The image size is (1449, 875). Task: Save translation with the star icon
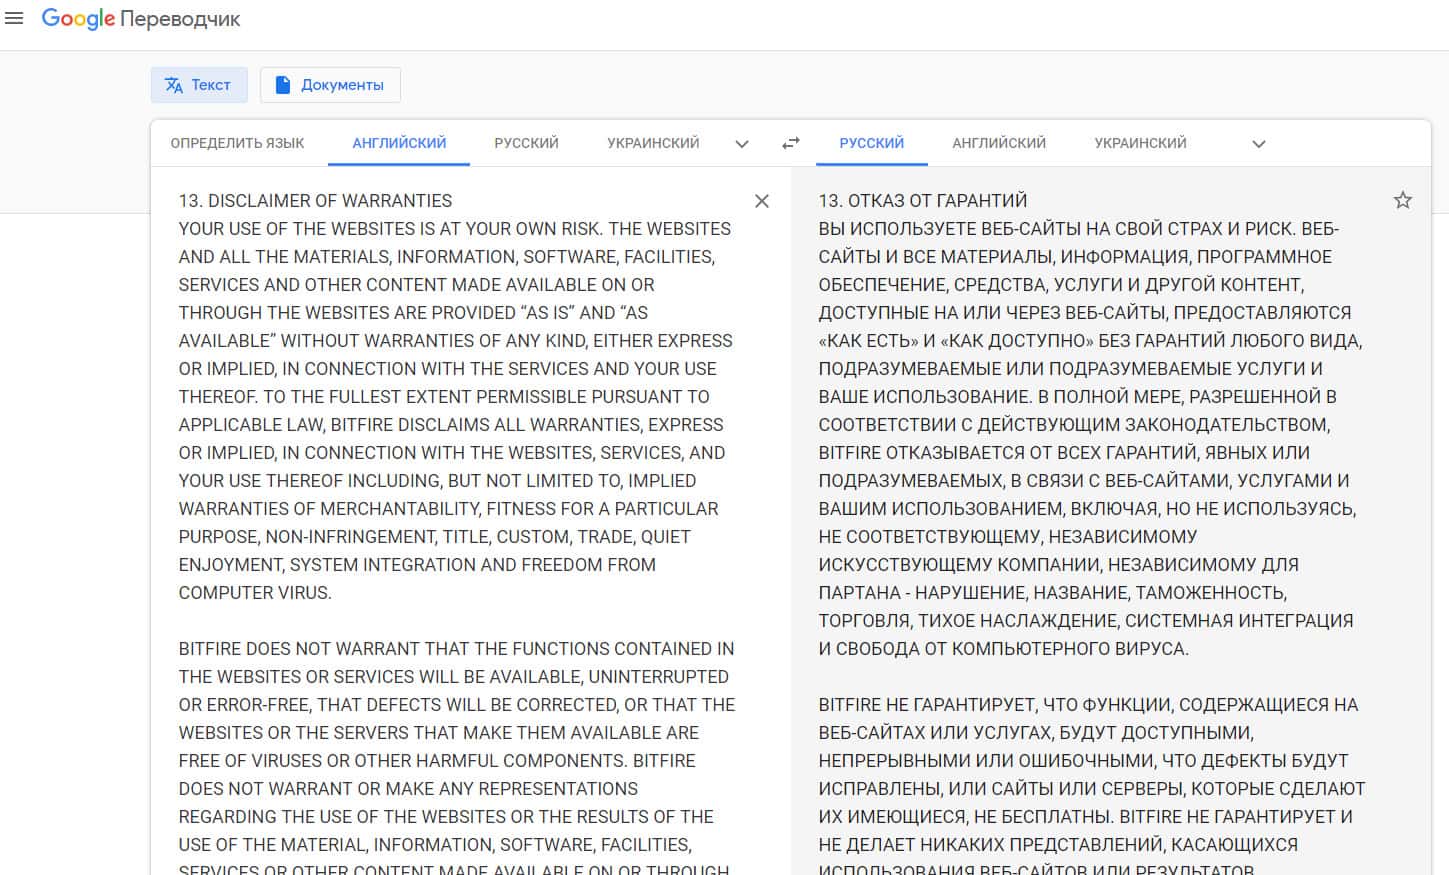tap(1402, 200)
